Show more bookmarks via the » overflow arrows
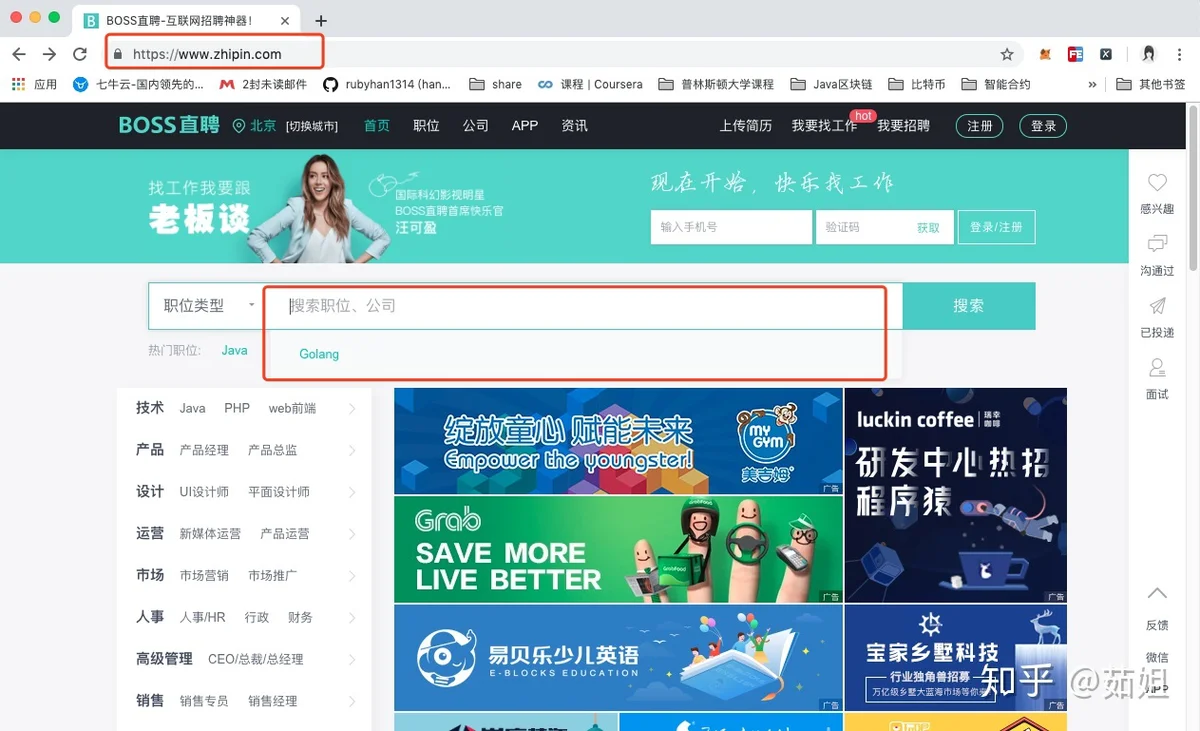Image resolution: width=1200 pixels, height=731 pixels. pyautogui.click(x=1092, y=85)
